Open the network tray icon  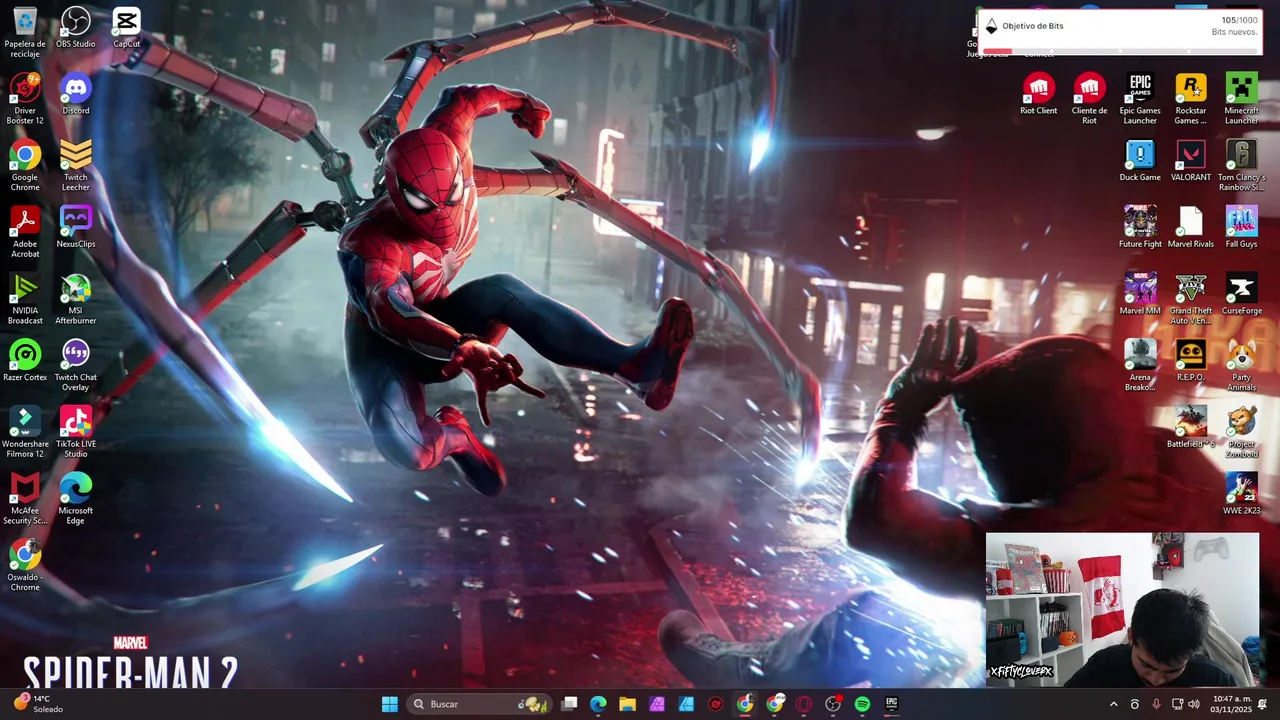(1177, 704)
